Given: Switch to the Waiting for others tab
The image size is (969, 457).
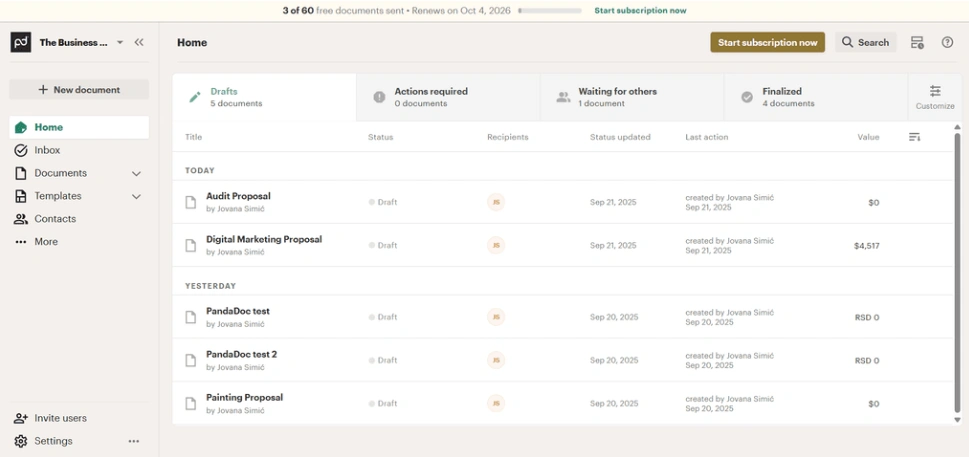Looking at the screenshot, I should pos(632,97).
